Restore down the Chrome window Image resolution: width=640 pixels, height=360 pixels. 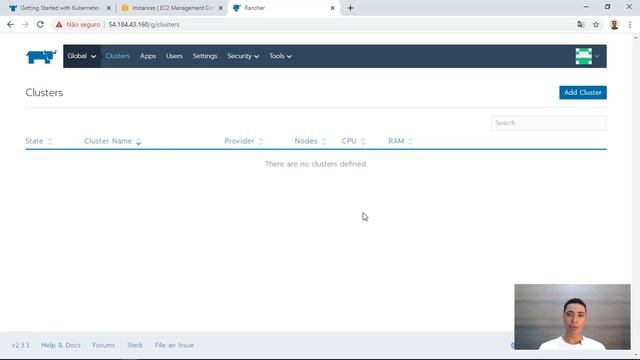tap(607, 7)
